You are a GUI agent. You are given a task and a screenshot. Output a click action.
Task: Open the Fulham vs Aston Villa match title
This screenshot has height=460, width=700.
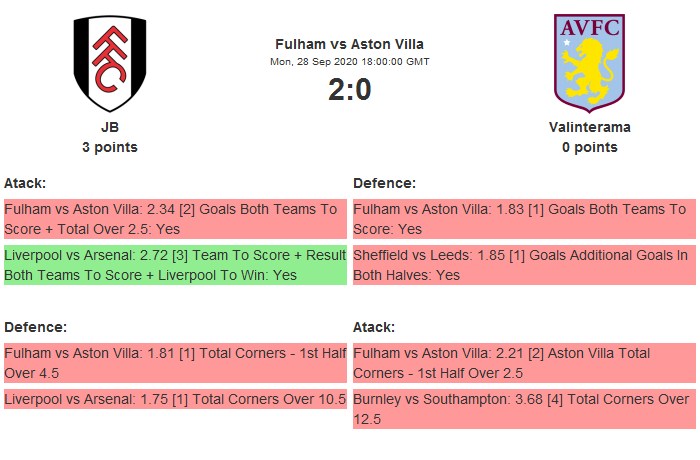tap(349, 44)
